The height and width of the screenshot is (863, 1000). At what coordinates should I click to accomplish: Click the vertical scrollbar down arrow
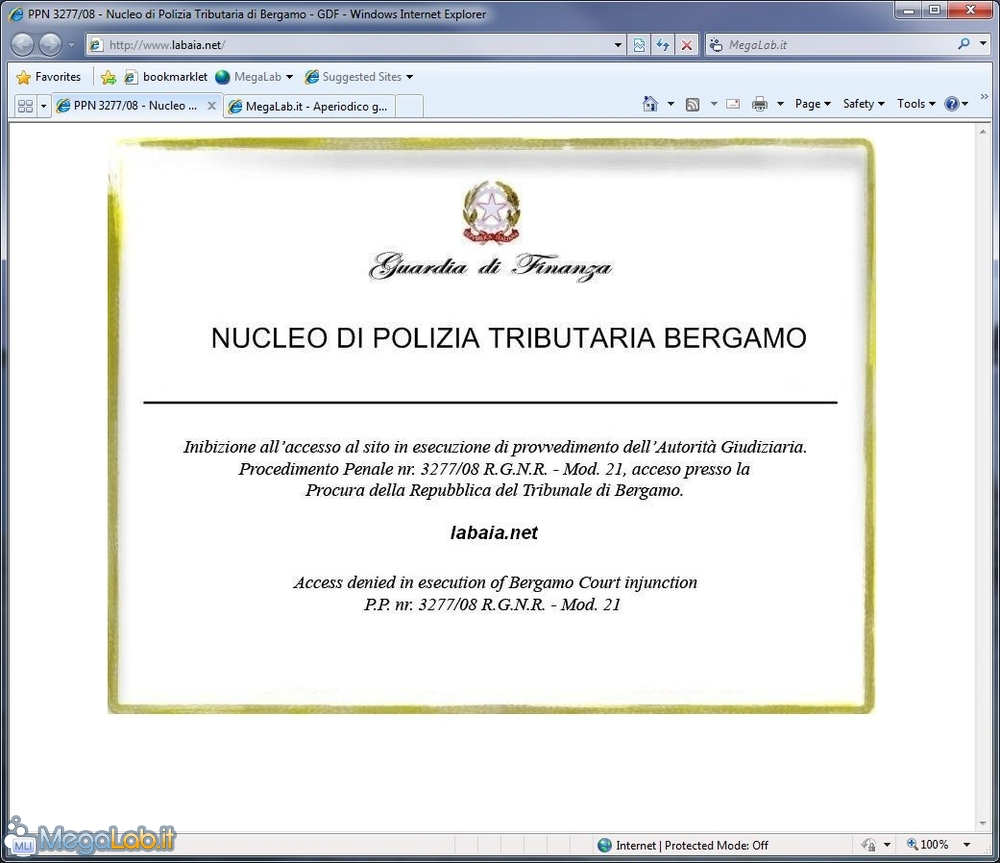pyautogui.click(x=983, y=823)
